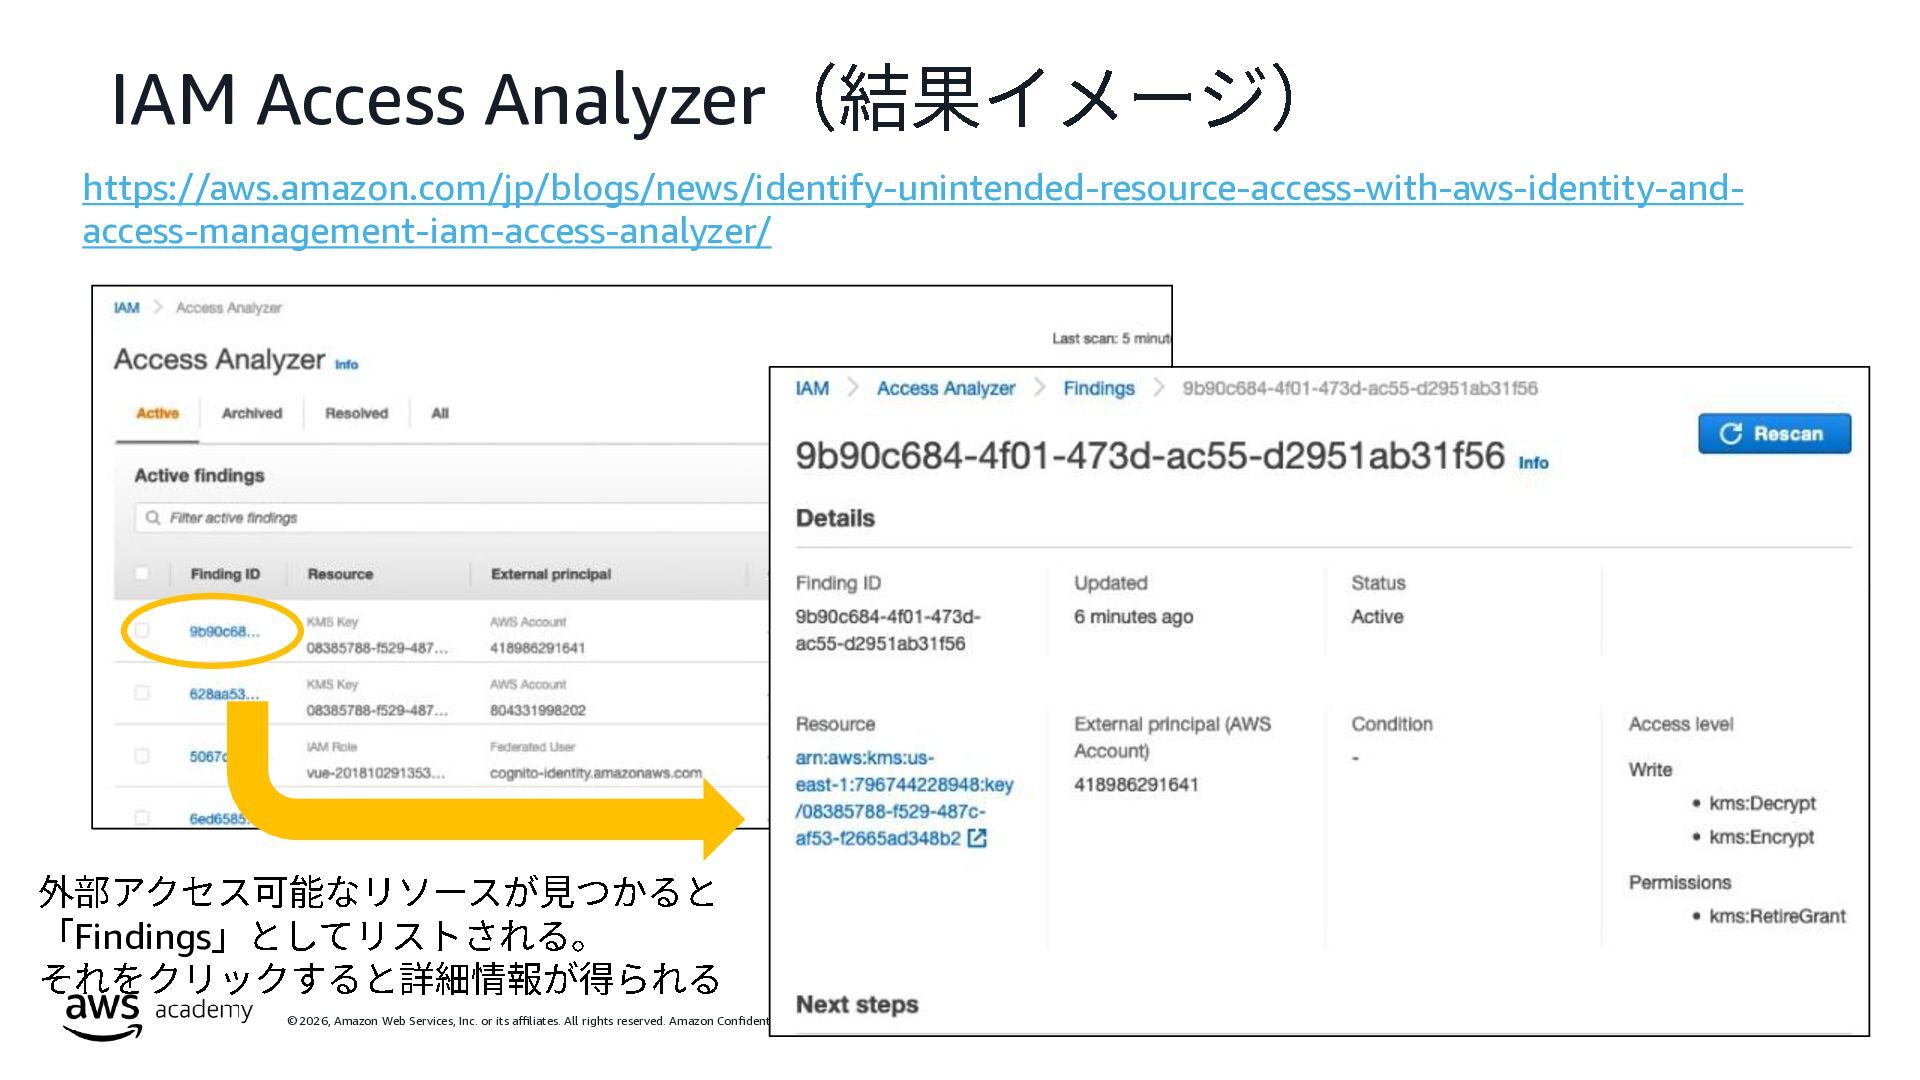Viewport: 1920px width, 1080px height.
Task: Click the Rescan button
Action: pos(1774,433)
